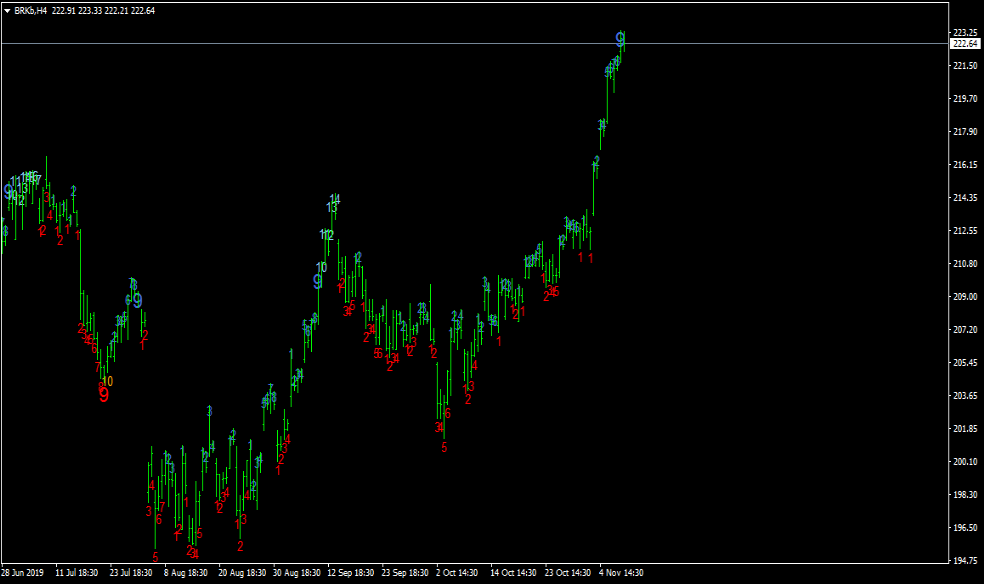
Task: Click the BRKb,H4 symbol label
Action: tap(31, 10)
